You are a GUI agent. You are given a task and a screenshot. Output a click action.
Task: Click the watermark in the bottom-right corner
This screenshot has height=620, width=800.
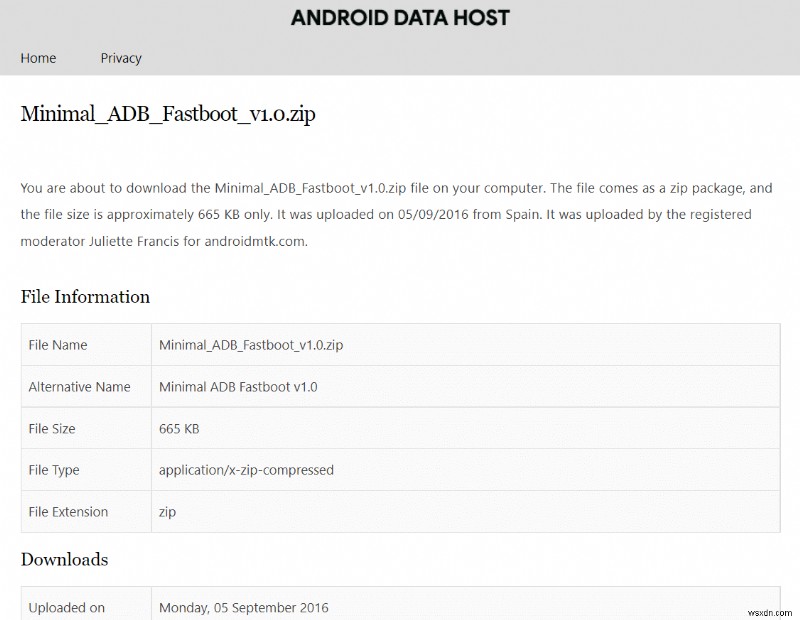tap(770, 611)
